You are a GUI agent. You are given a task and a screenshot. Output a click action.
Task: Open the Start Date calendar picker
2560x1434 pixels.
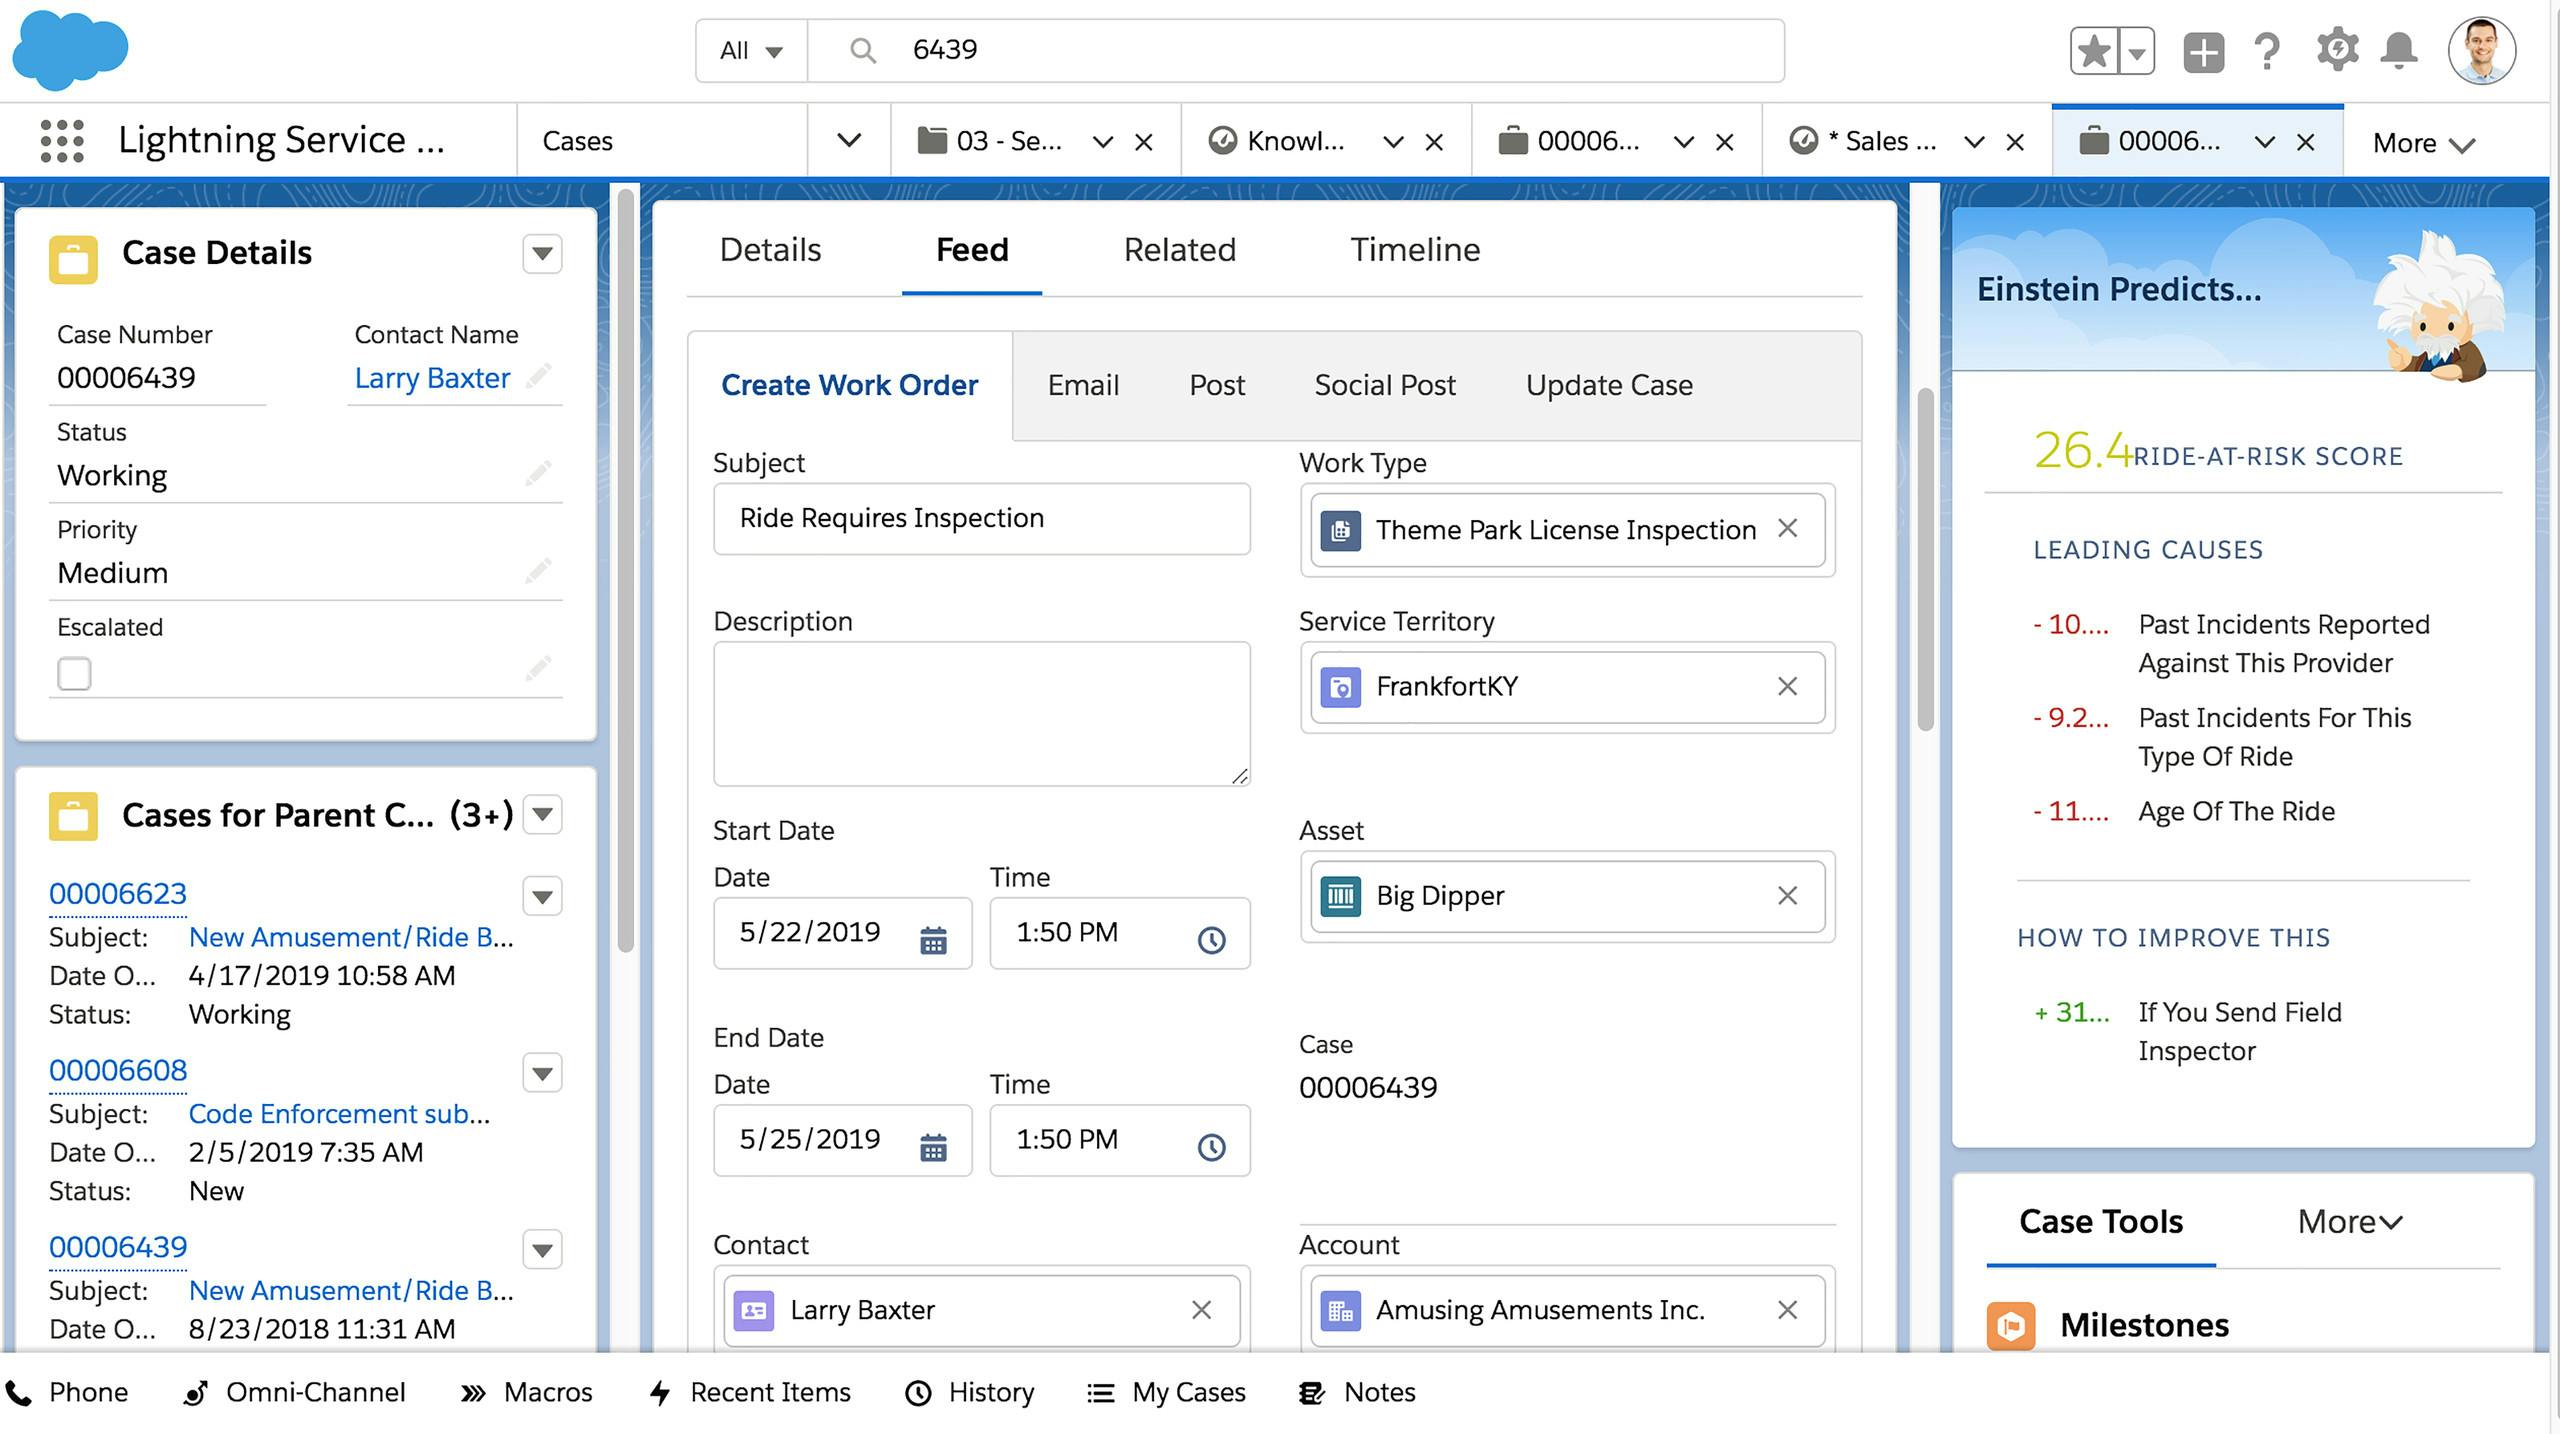(933, 939)
